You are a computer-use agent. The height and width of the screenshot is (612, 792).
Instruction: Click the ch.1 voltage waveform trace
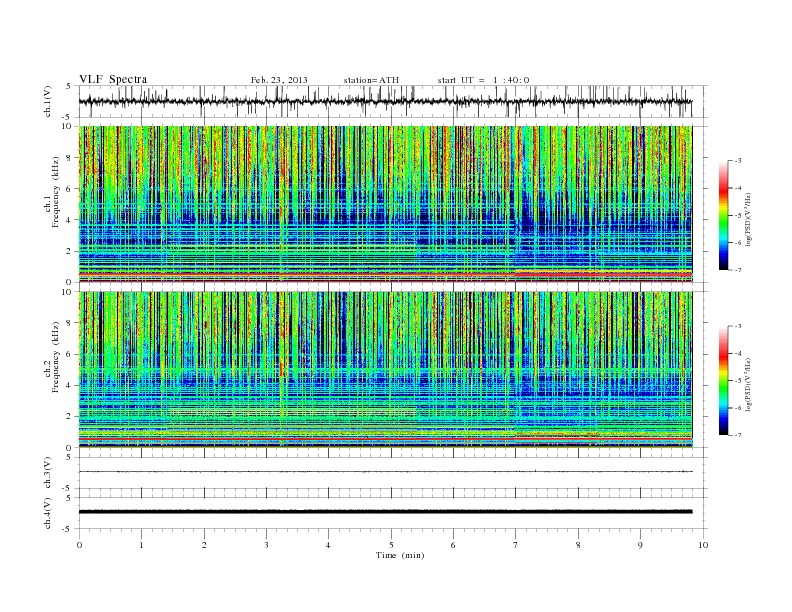pyautogui.click(x=385, y=101)
